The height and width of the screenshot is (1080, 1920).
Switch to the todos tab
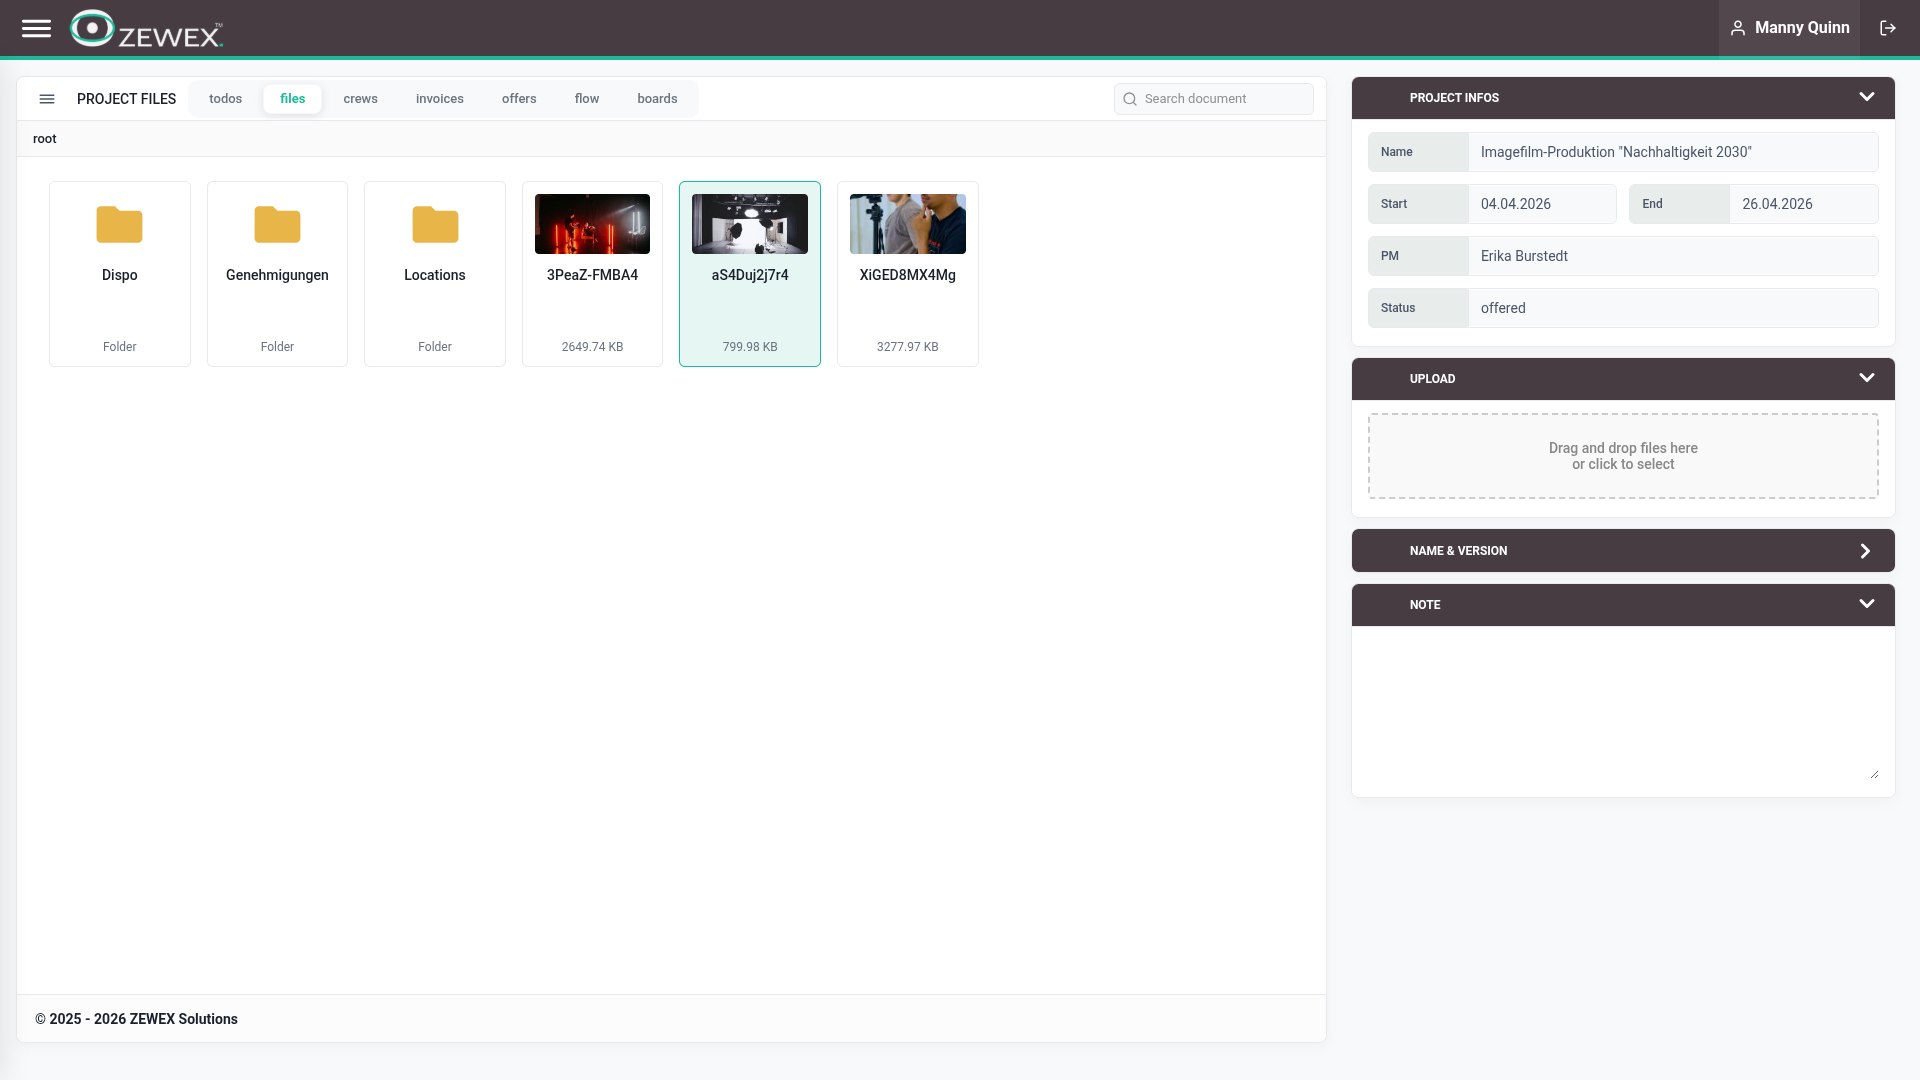(225, 99)
